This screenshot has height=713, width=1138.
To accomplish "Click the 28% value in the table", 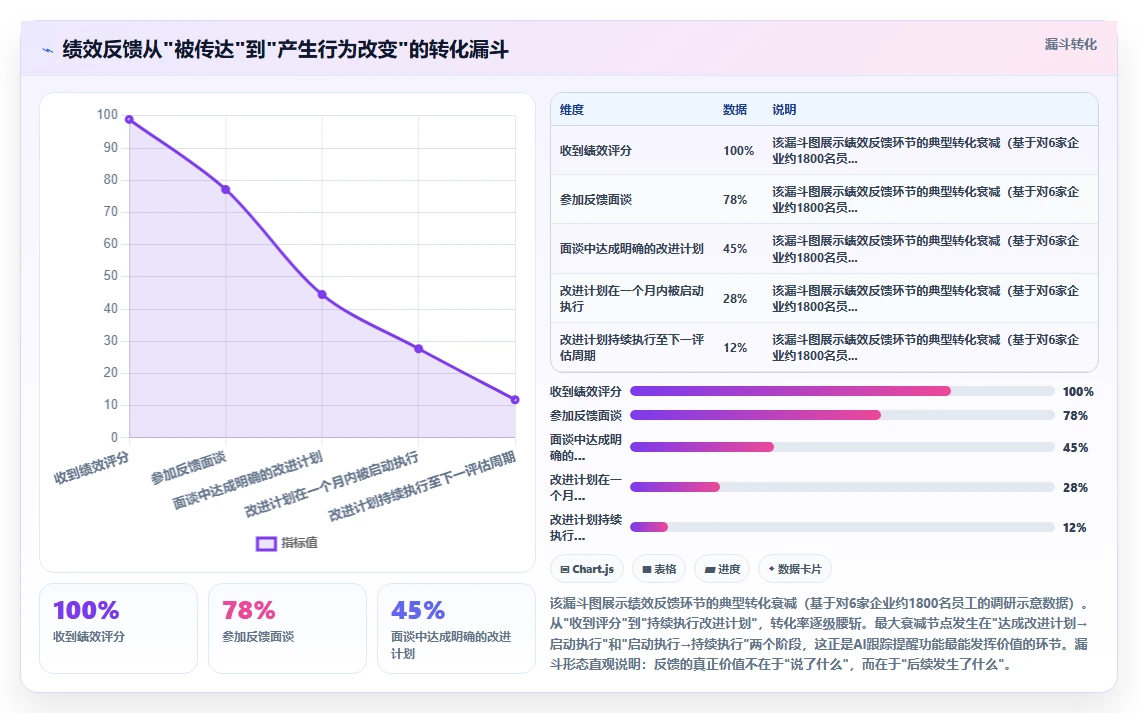I will click(735, 298).
